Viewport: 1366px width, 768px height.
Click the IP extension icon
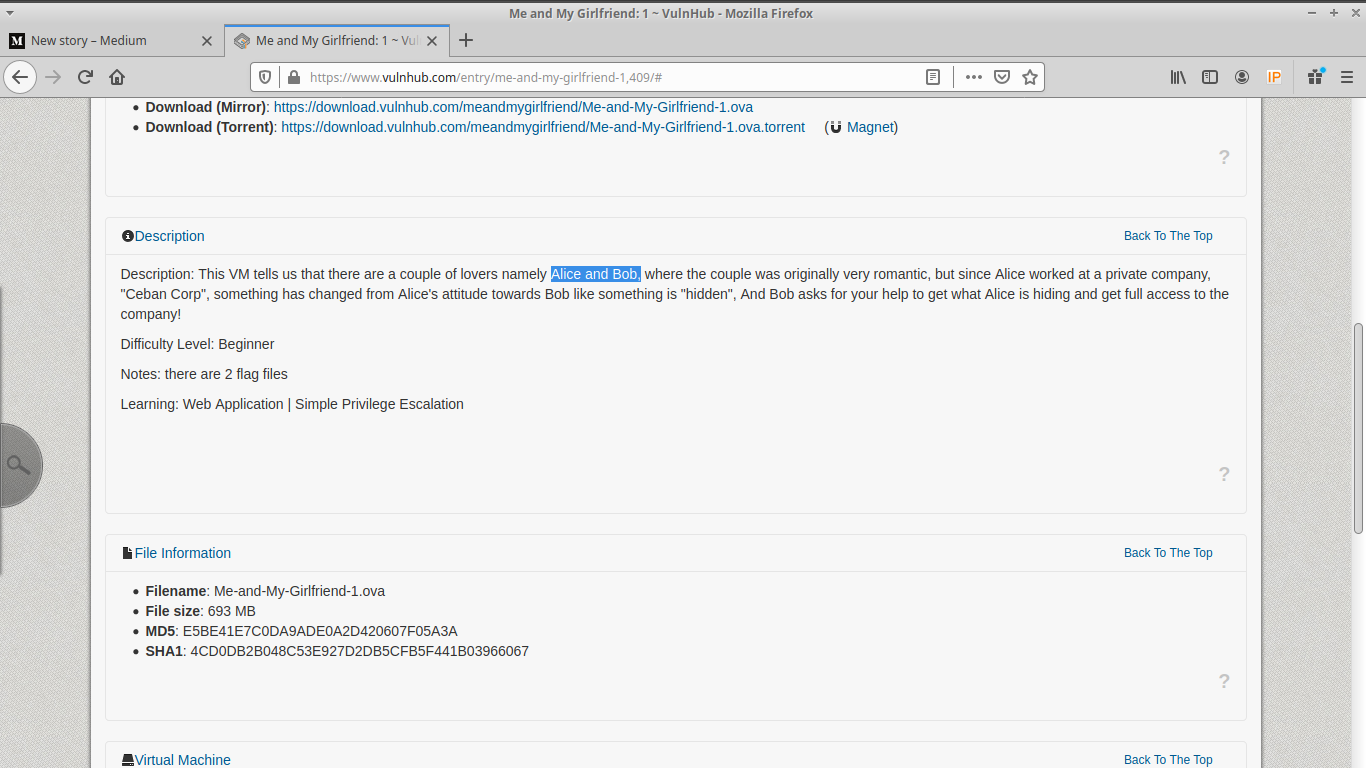coord(1274,77)
